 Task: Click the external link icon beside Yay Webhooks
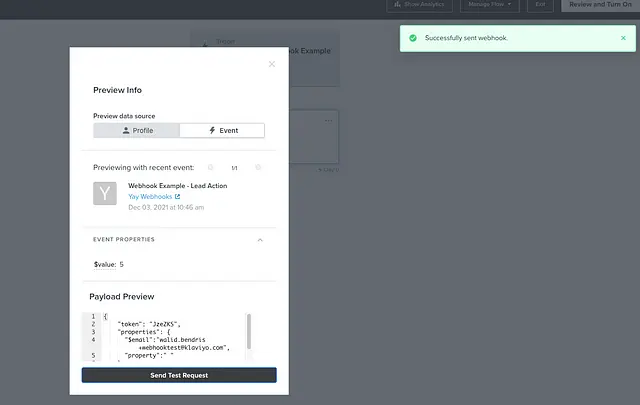[178, 197]
